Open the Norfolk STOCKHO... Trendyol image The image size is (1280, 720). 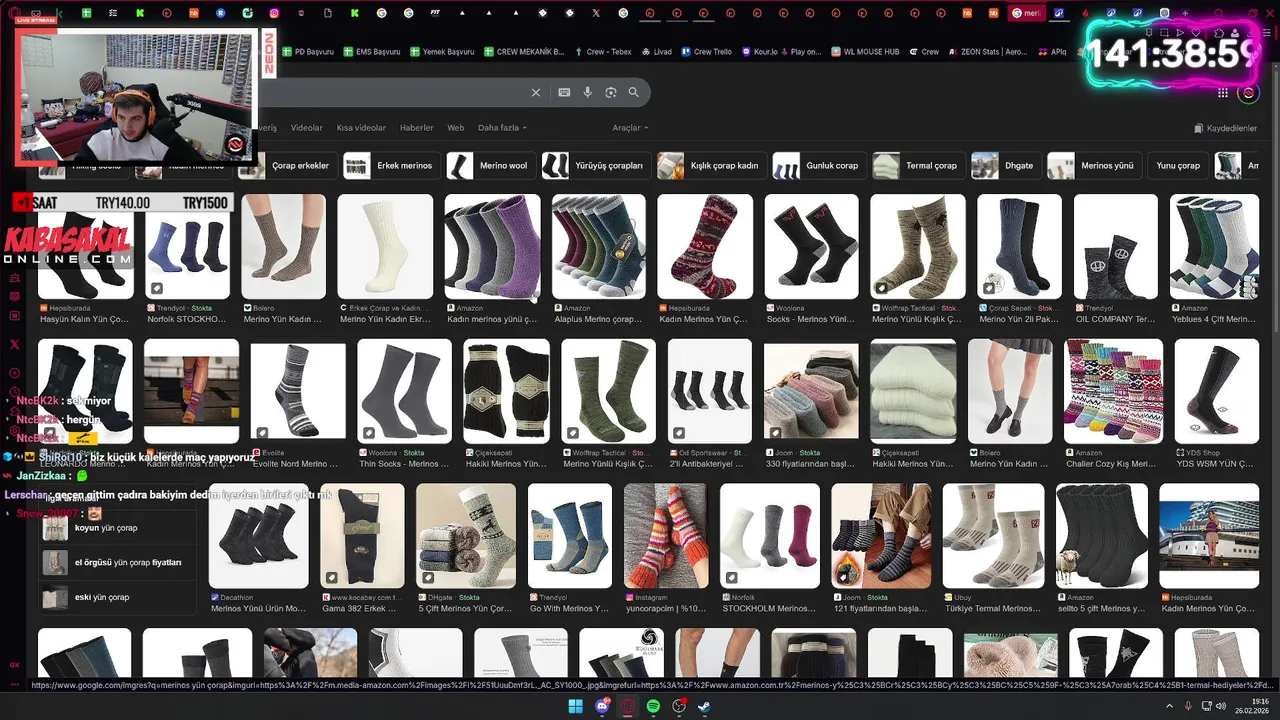[187, 247]
